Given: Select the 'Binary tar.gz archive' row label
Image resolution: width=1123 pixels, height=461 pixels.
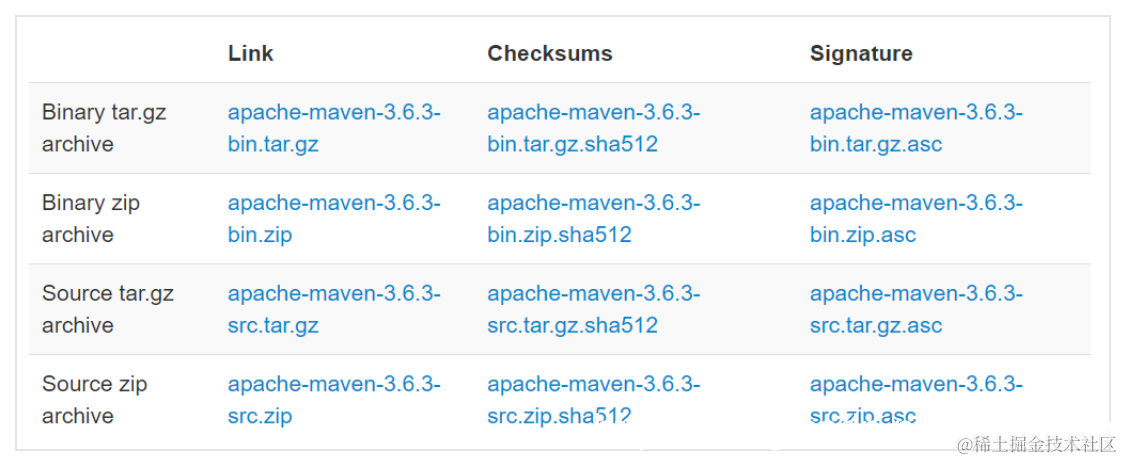Looking at the screenshot, I should point(104,129).
